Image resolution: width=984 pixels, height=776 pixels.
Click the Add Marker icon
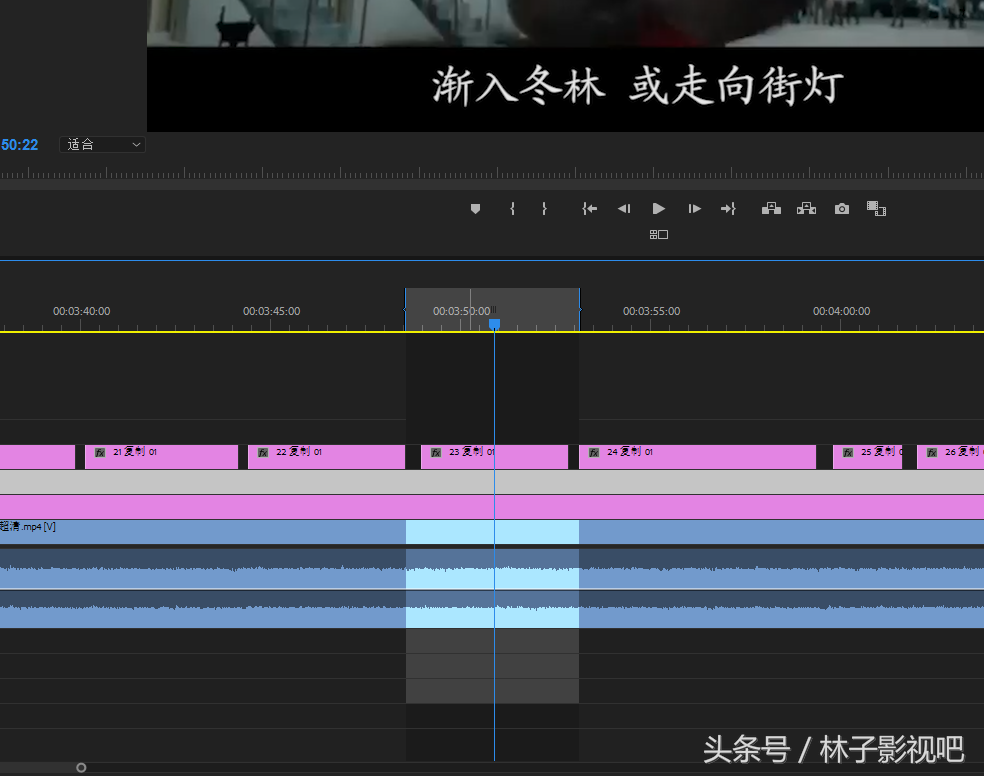coord(475,209)
